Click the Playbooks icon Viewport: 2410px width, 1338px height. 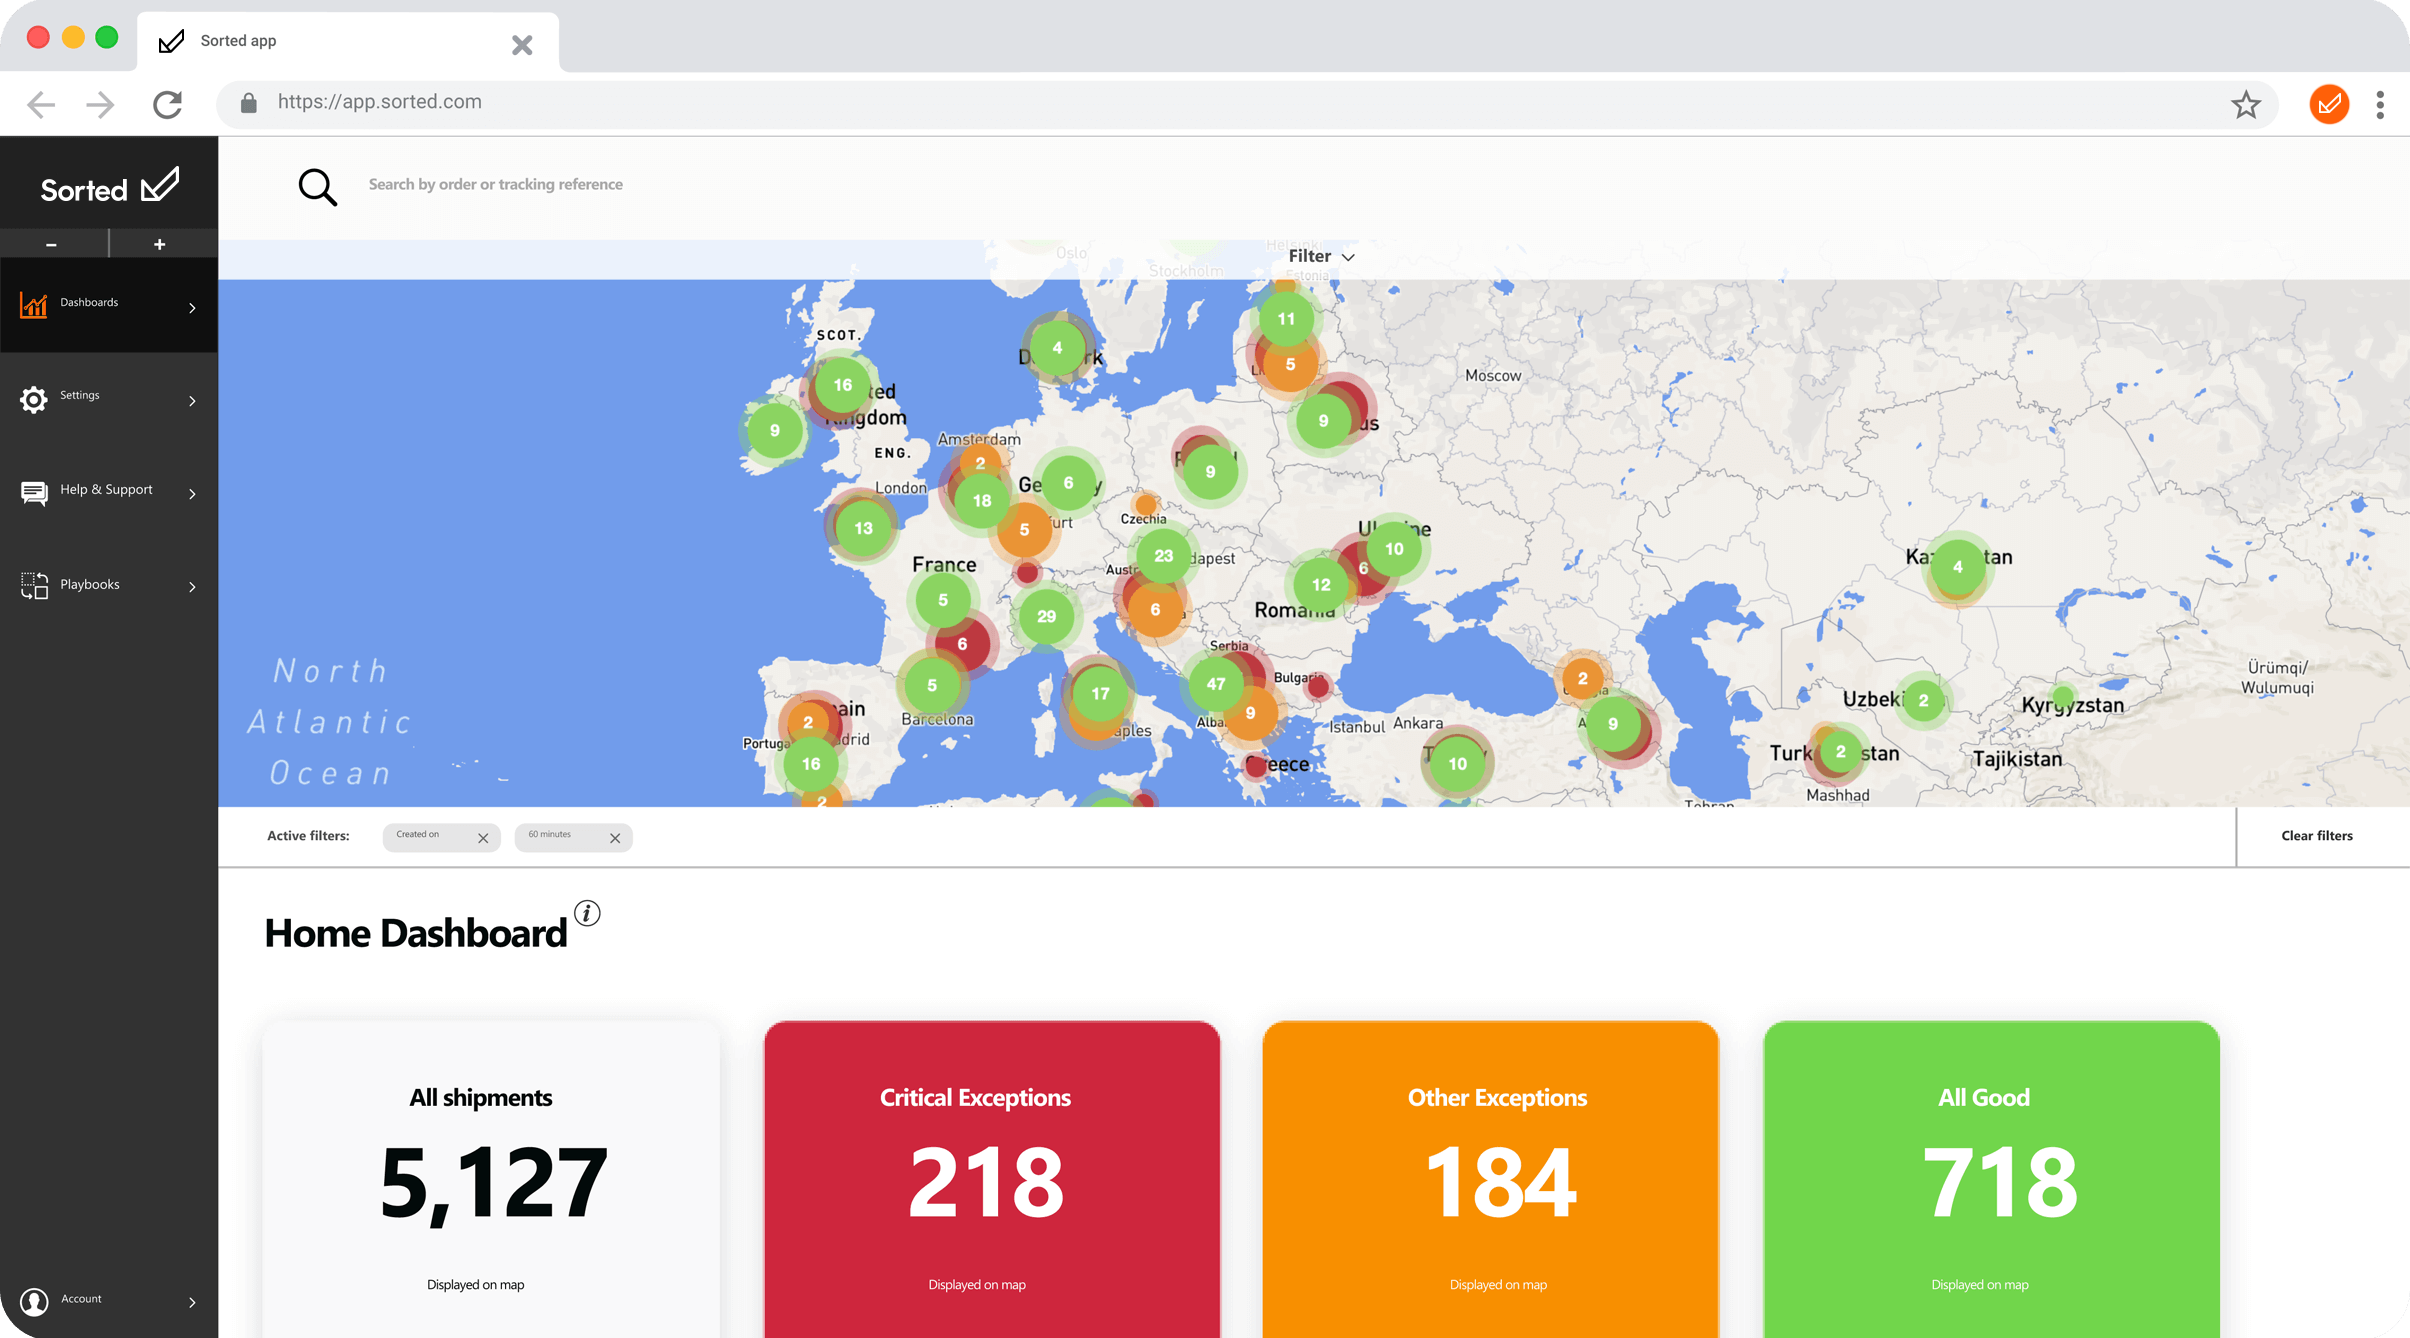point(34,586)
